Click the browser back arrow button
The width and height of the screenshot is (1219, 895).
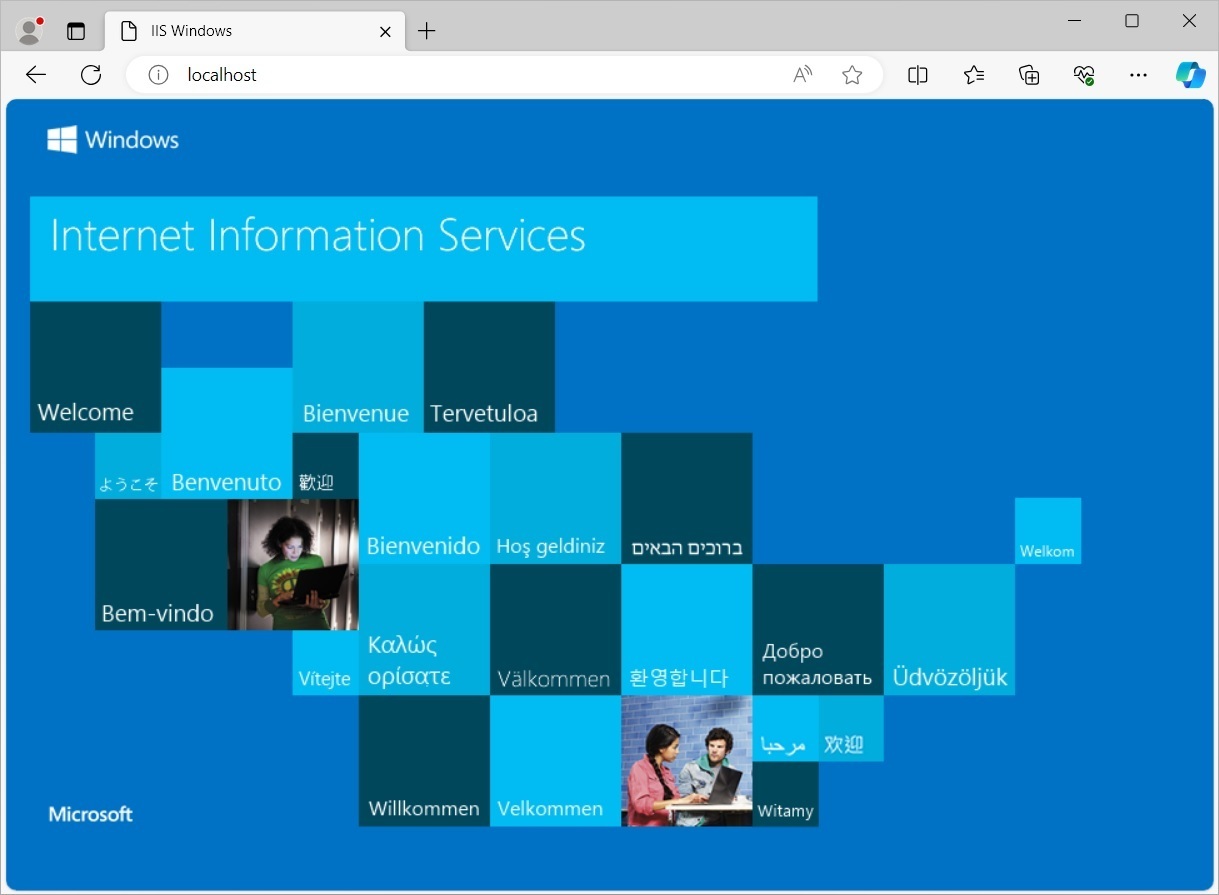(36, 75)
